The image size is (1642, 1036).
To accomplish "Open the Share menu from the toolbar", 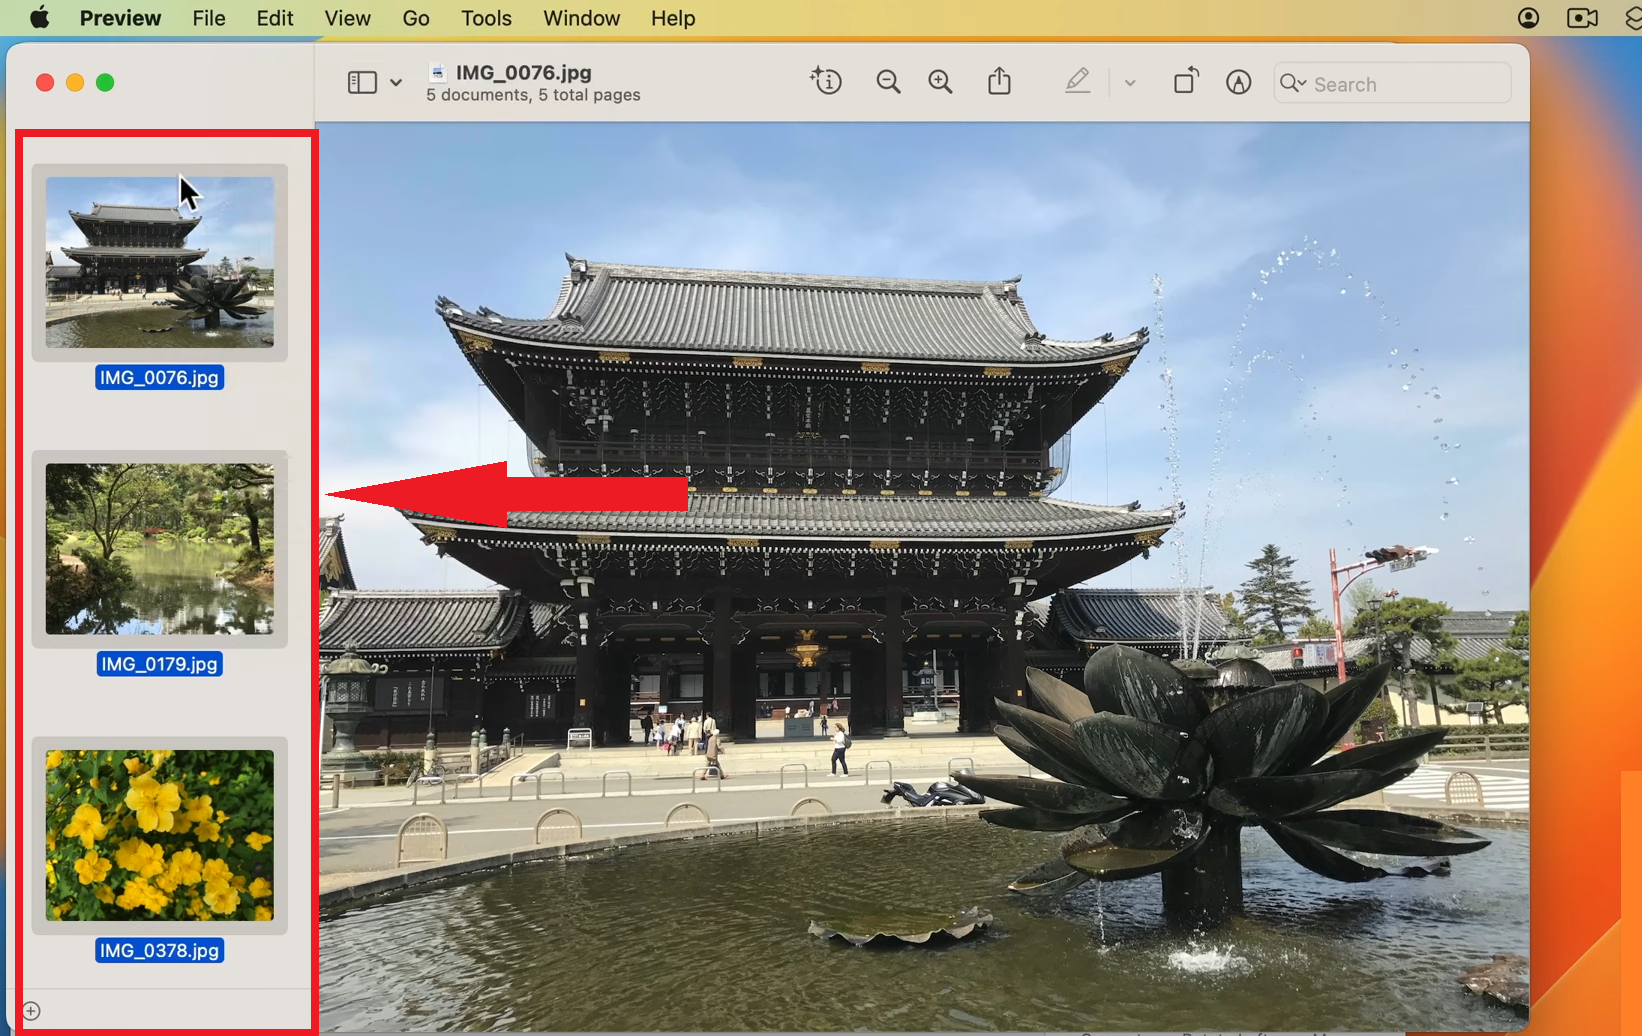I will coord(999,81).
